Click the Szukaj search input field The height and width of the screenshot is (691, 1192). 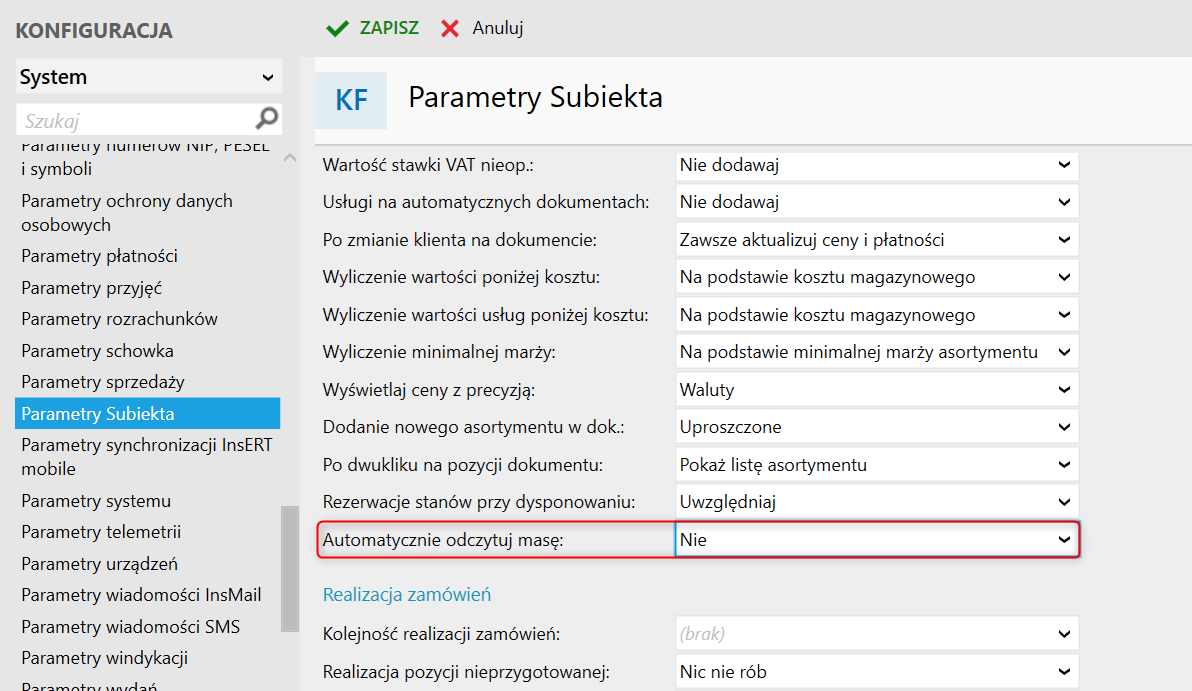pos(135,121)
